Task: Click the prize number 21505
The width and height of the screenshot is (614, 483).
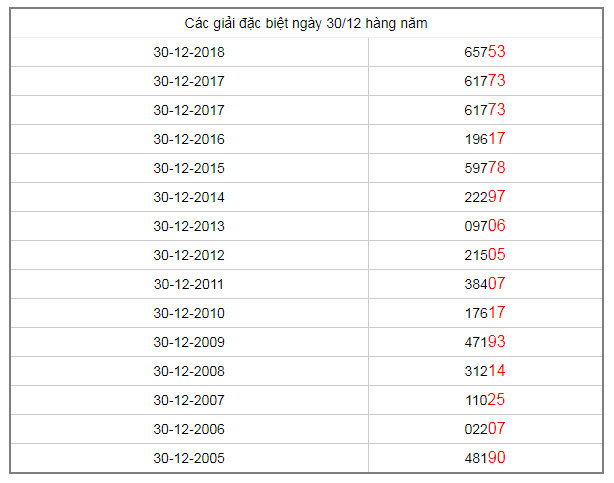Action: point(485,255)
